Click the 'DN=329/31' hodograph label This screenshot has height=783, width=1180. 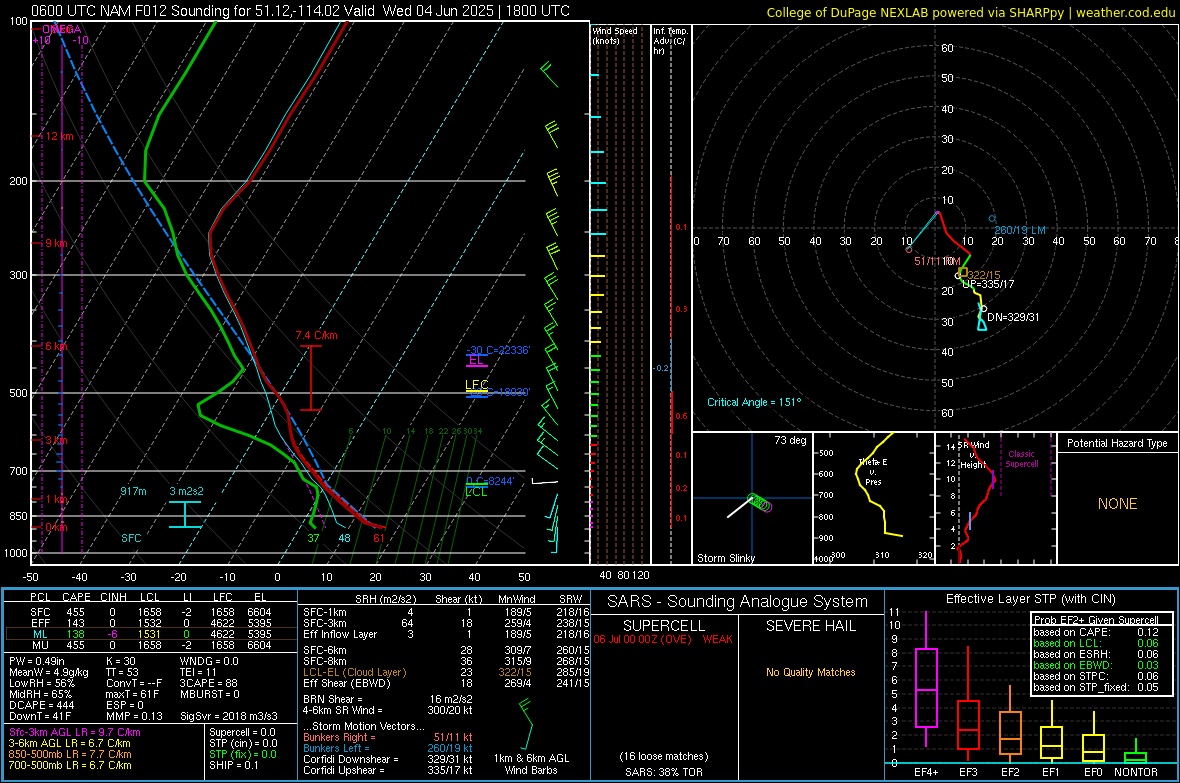pyautogui.click(x=1013, y=317)
